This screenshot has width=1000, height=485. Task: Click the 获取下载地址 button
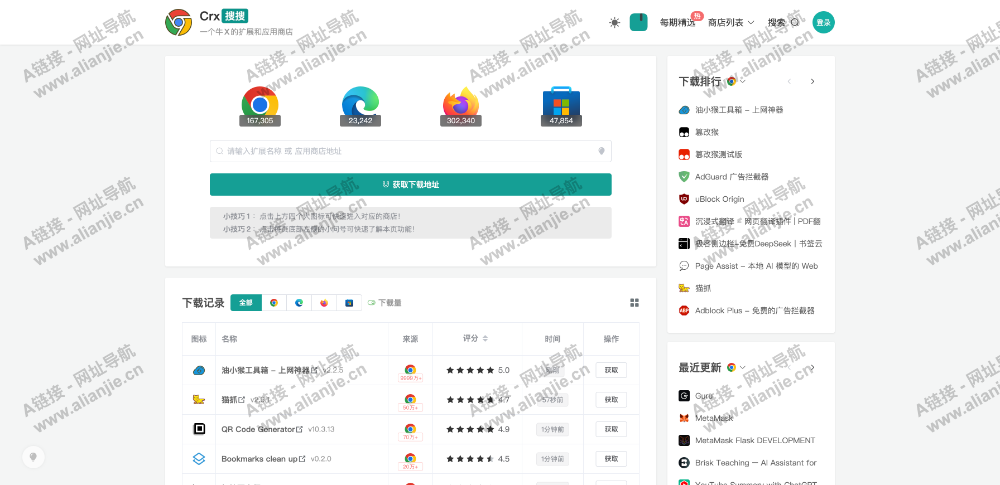point(411,184)
